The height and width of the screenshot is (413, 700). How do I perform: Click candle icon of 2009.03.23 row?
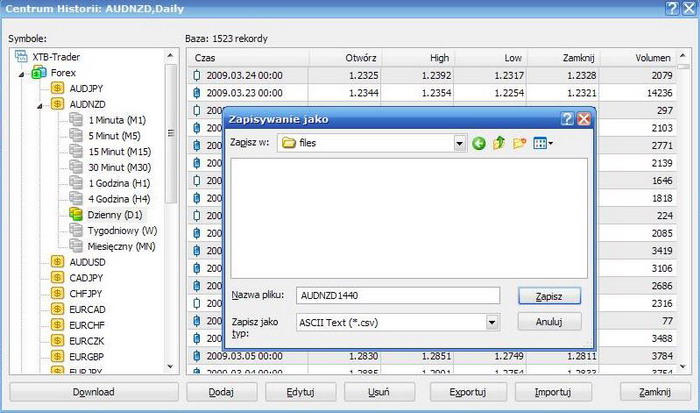[197, 93]
